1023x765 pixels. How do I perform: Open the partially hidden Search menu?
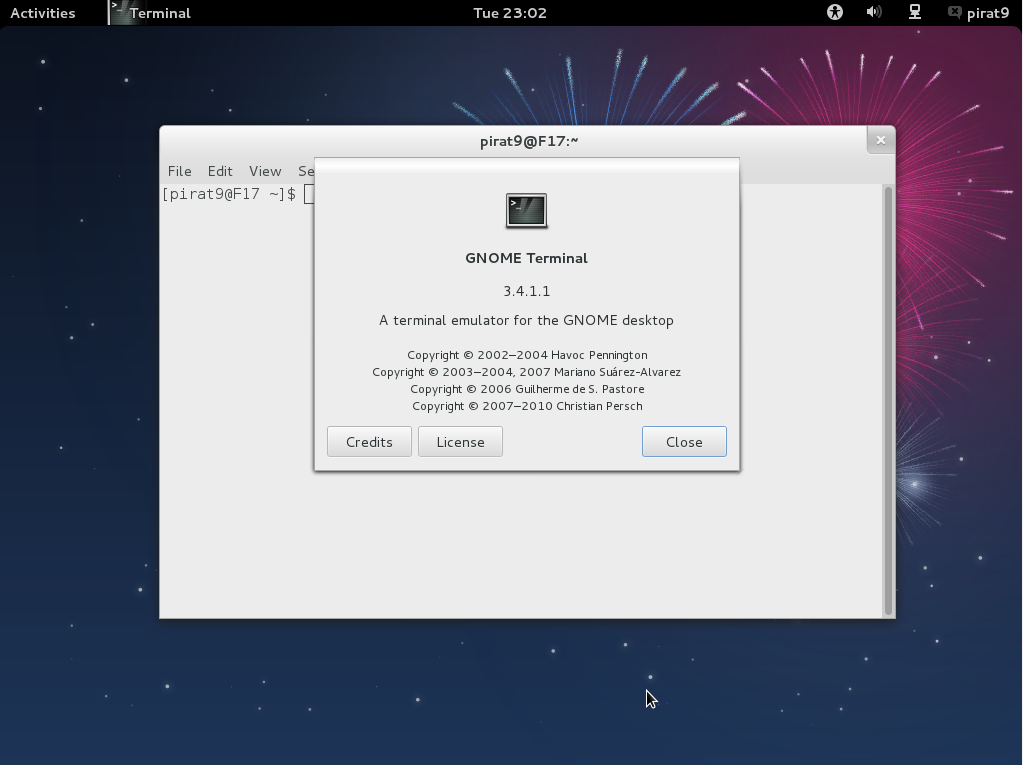(x=305, y=171)
